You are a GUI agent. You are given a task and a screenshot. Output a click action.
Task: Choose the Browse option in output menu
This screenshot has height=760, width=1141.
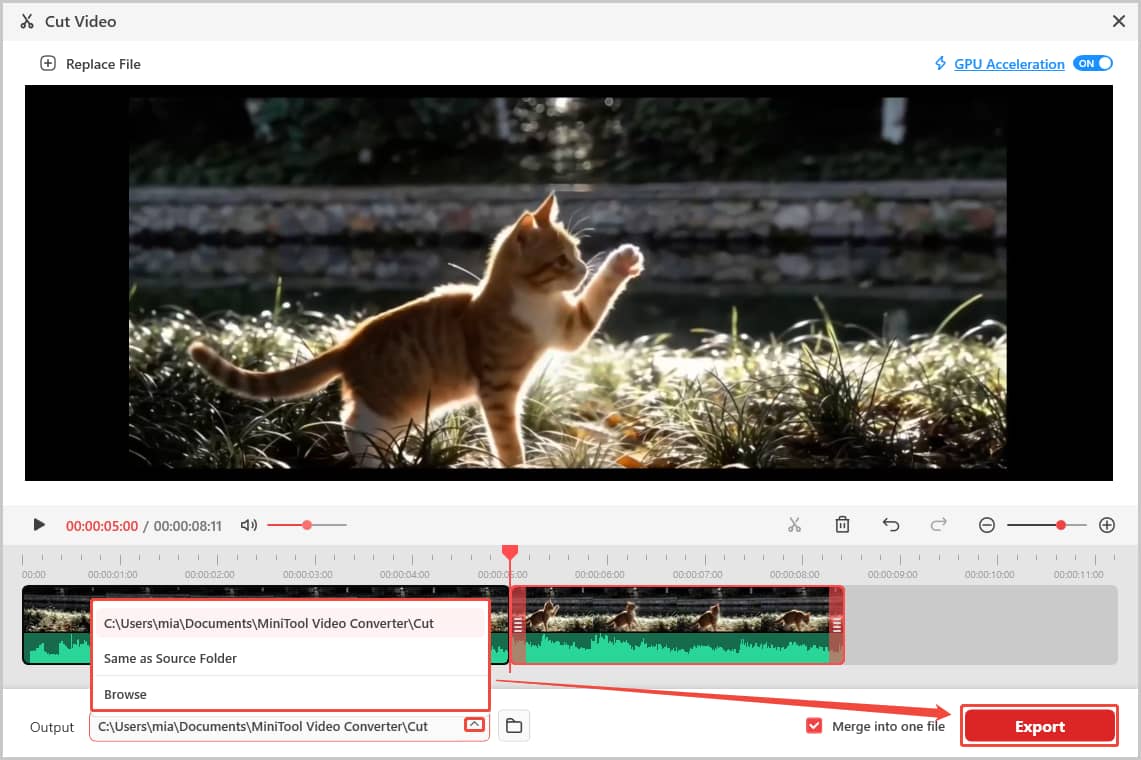tap(290, 694)
